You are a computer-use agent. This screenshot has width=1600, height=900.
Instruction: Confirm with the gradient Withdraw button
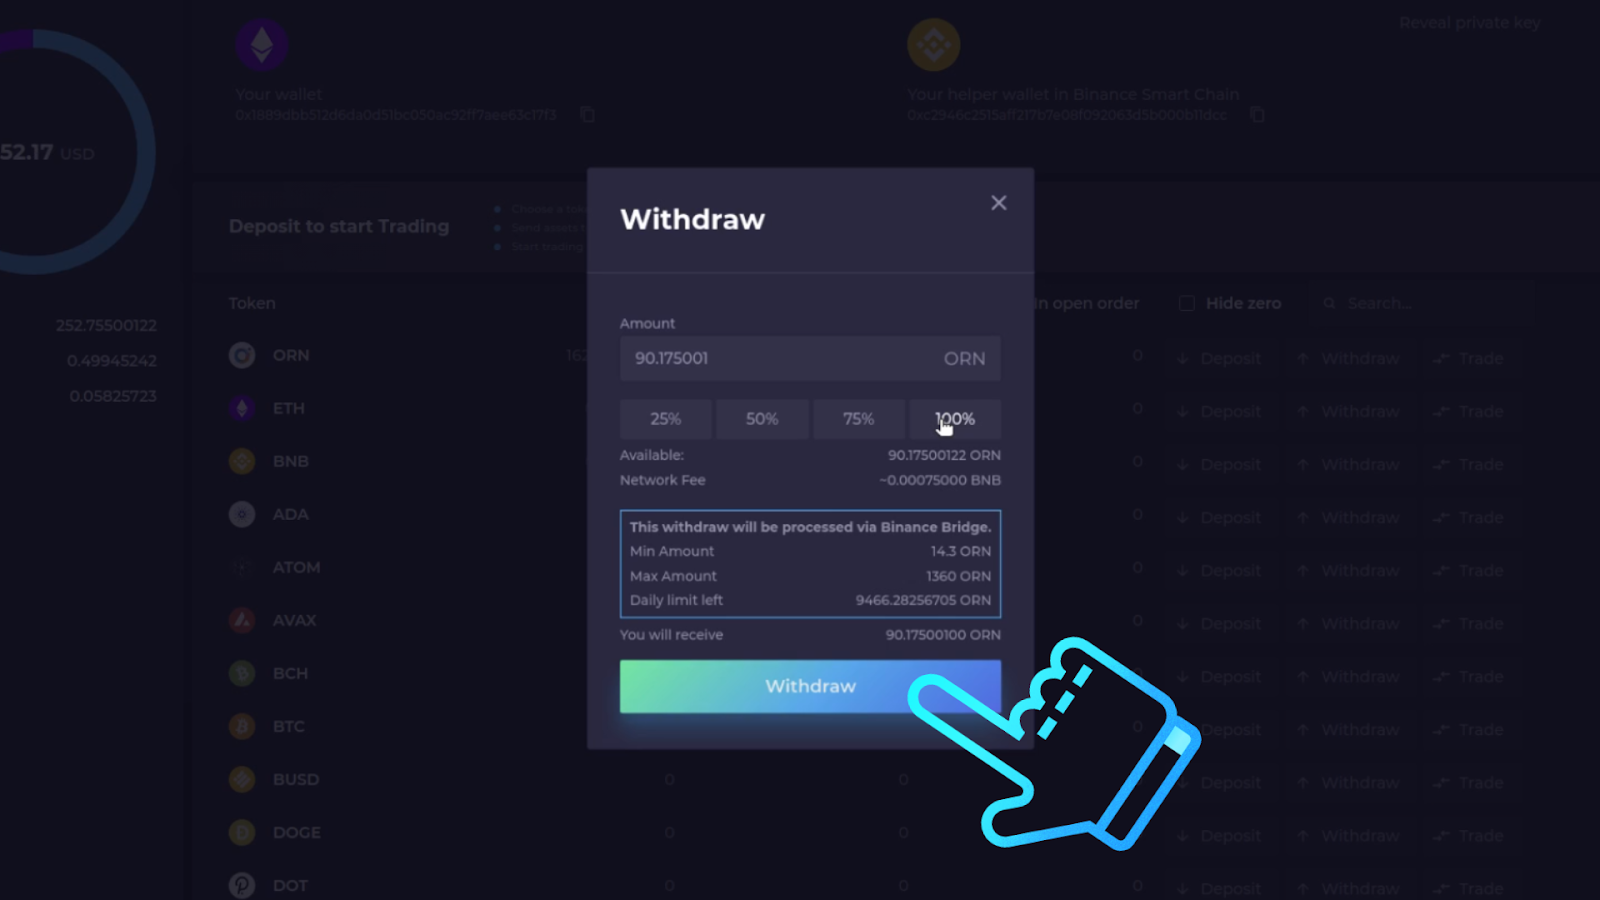point(810,686)
